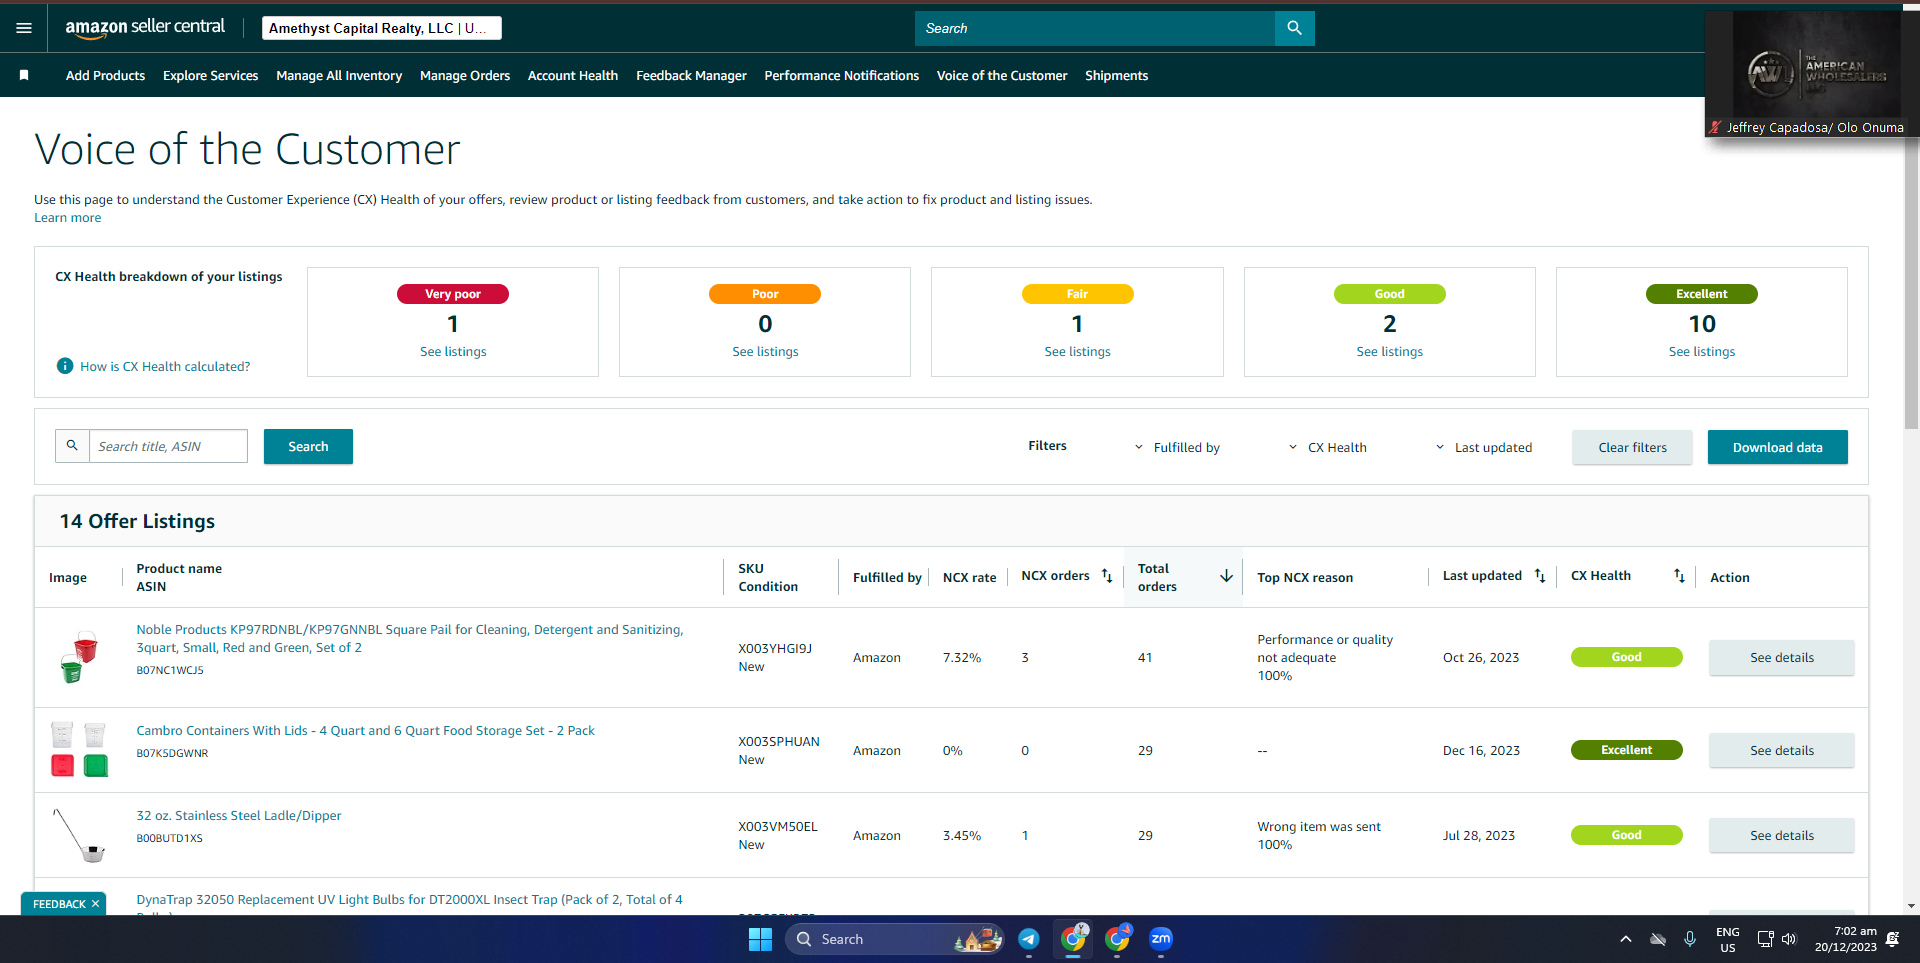Click the Windows taskbar search box
The height and width of the screenshot is (963, 1920).
[895, 939]
